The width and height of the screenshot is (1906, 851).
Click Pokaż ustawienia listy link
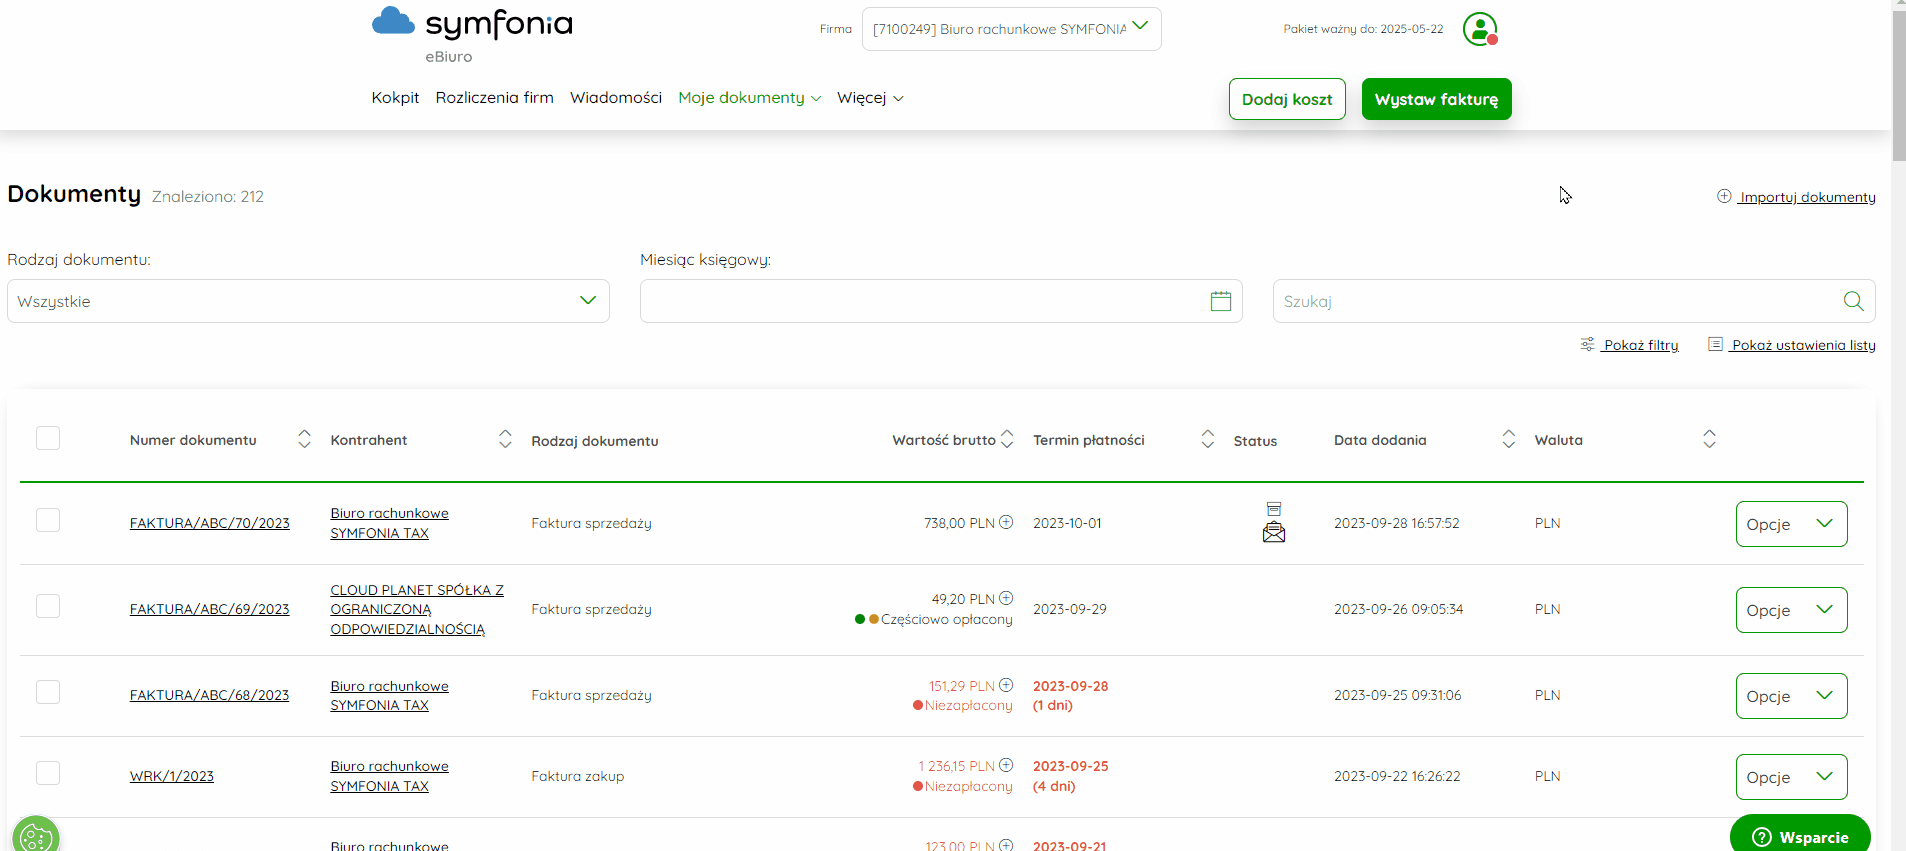pos(1803,345)
